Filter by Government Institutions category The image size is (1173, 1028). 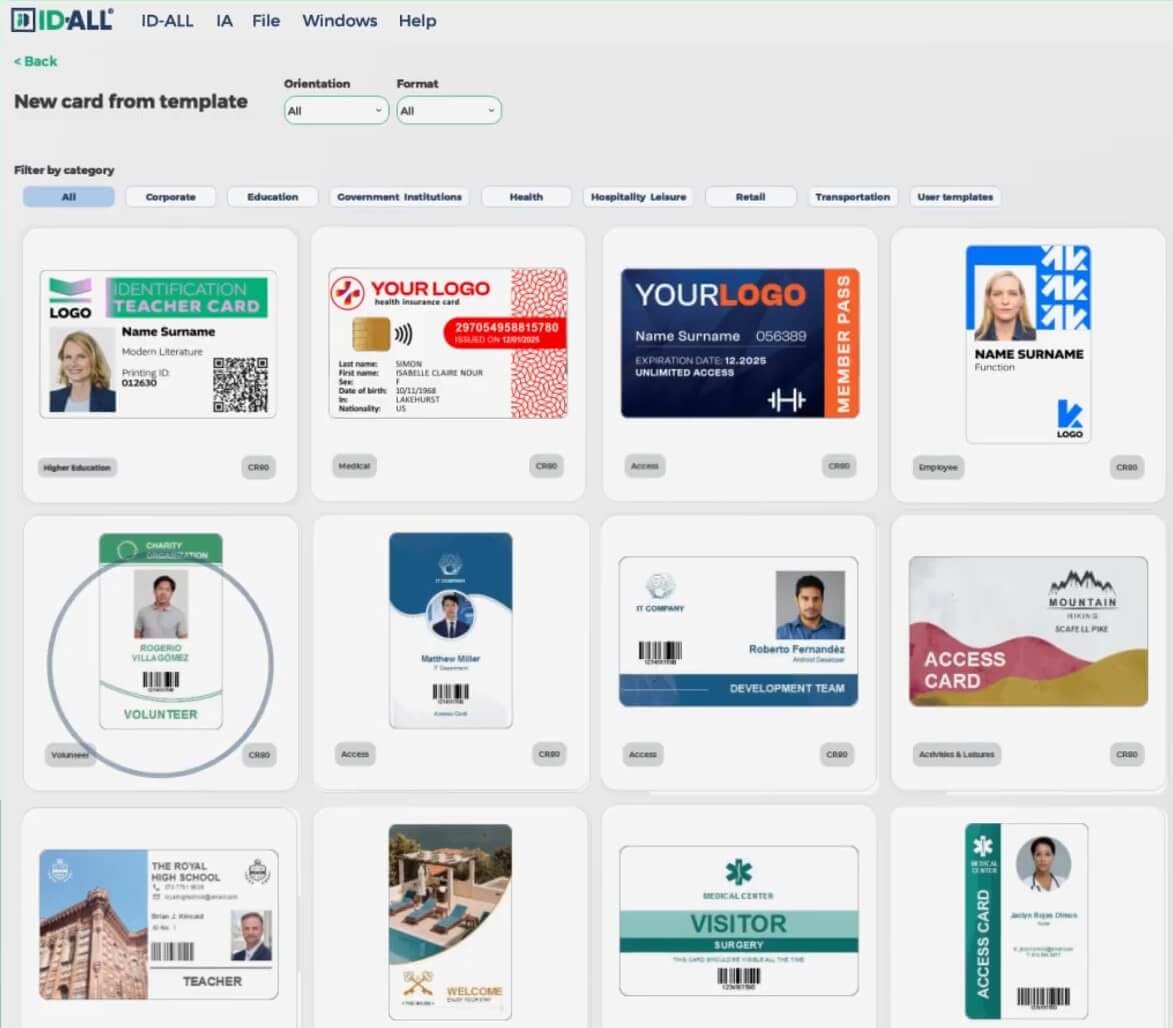click(399, 197)
